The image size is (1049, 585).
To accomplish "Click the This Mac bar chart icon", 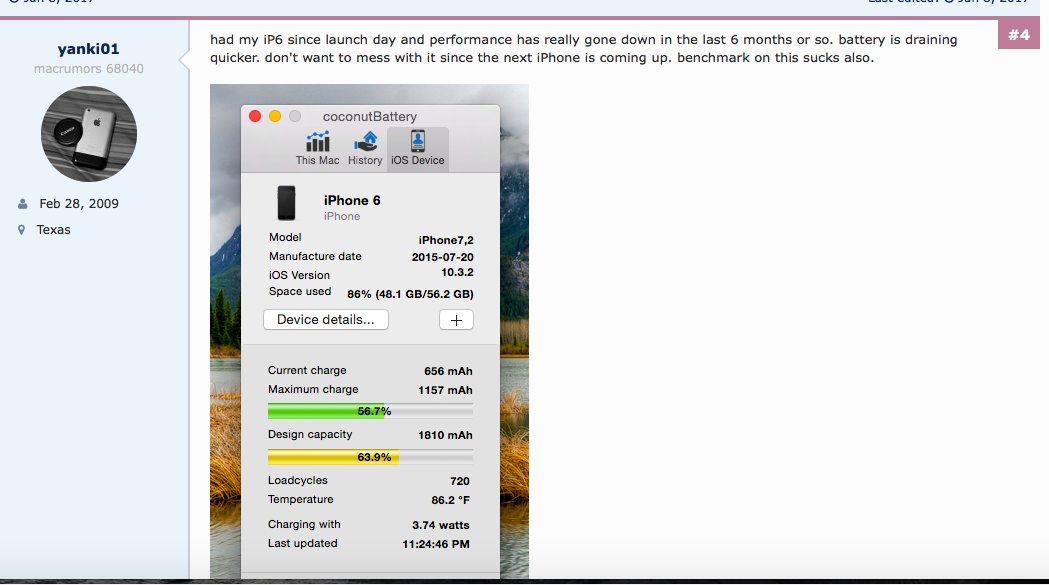I will point(318,142).
